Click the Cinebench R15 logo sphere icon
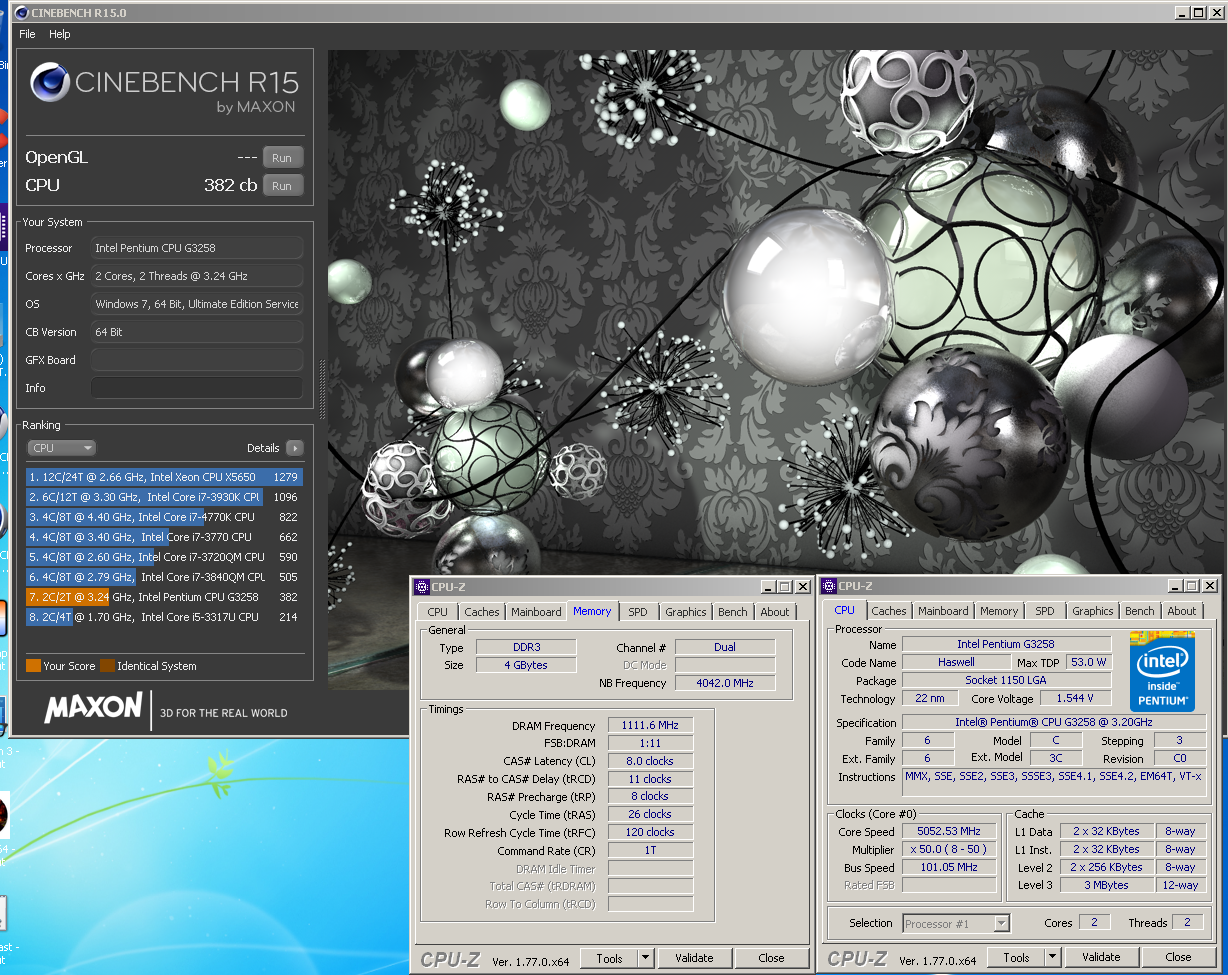 pyautogui.click(x=50, y=83)
